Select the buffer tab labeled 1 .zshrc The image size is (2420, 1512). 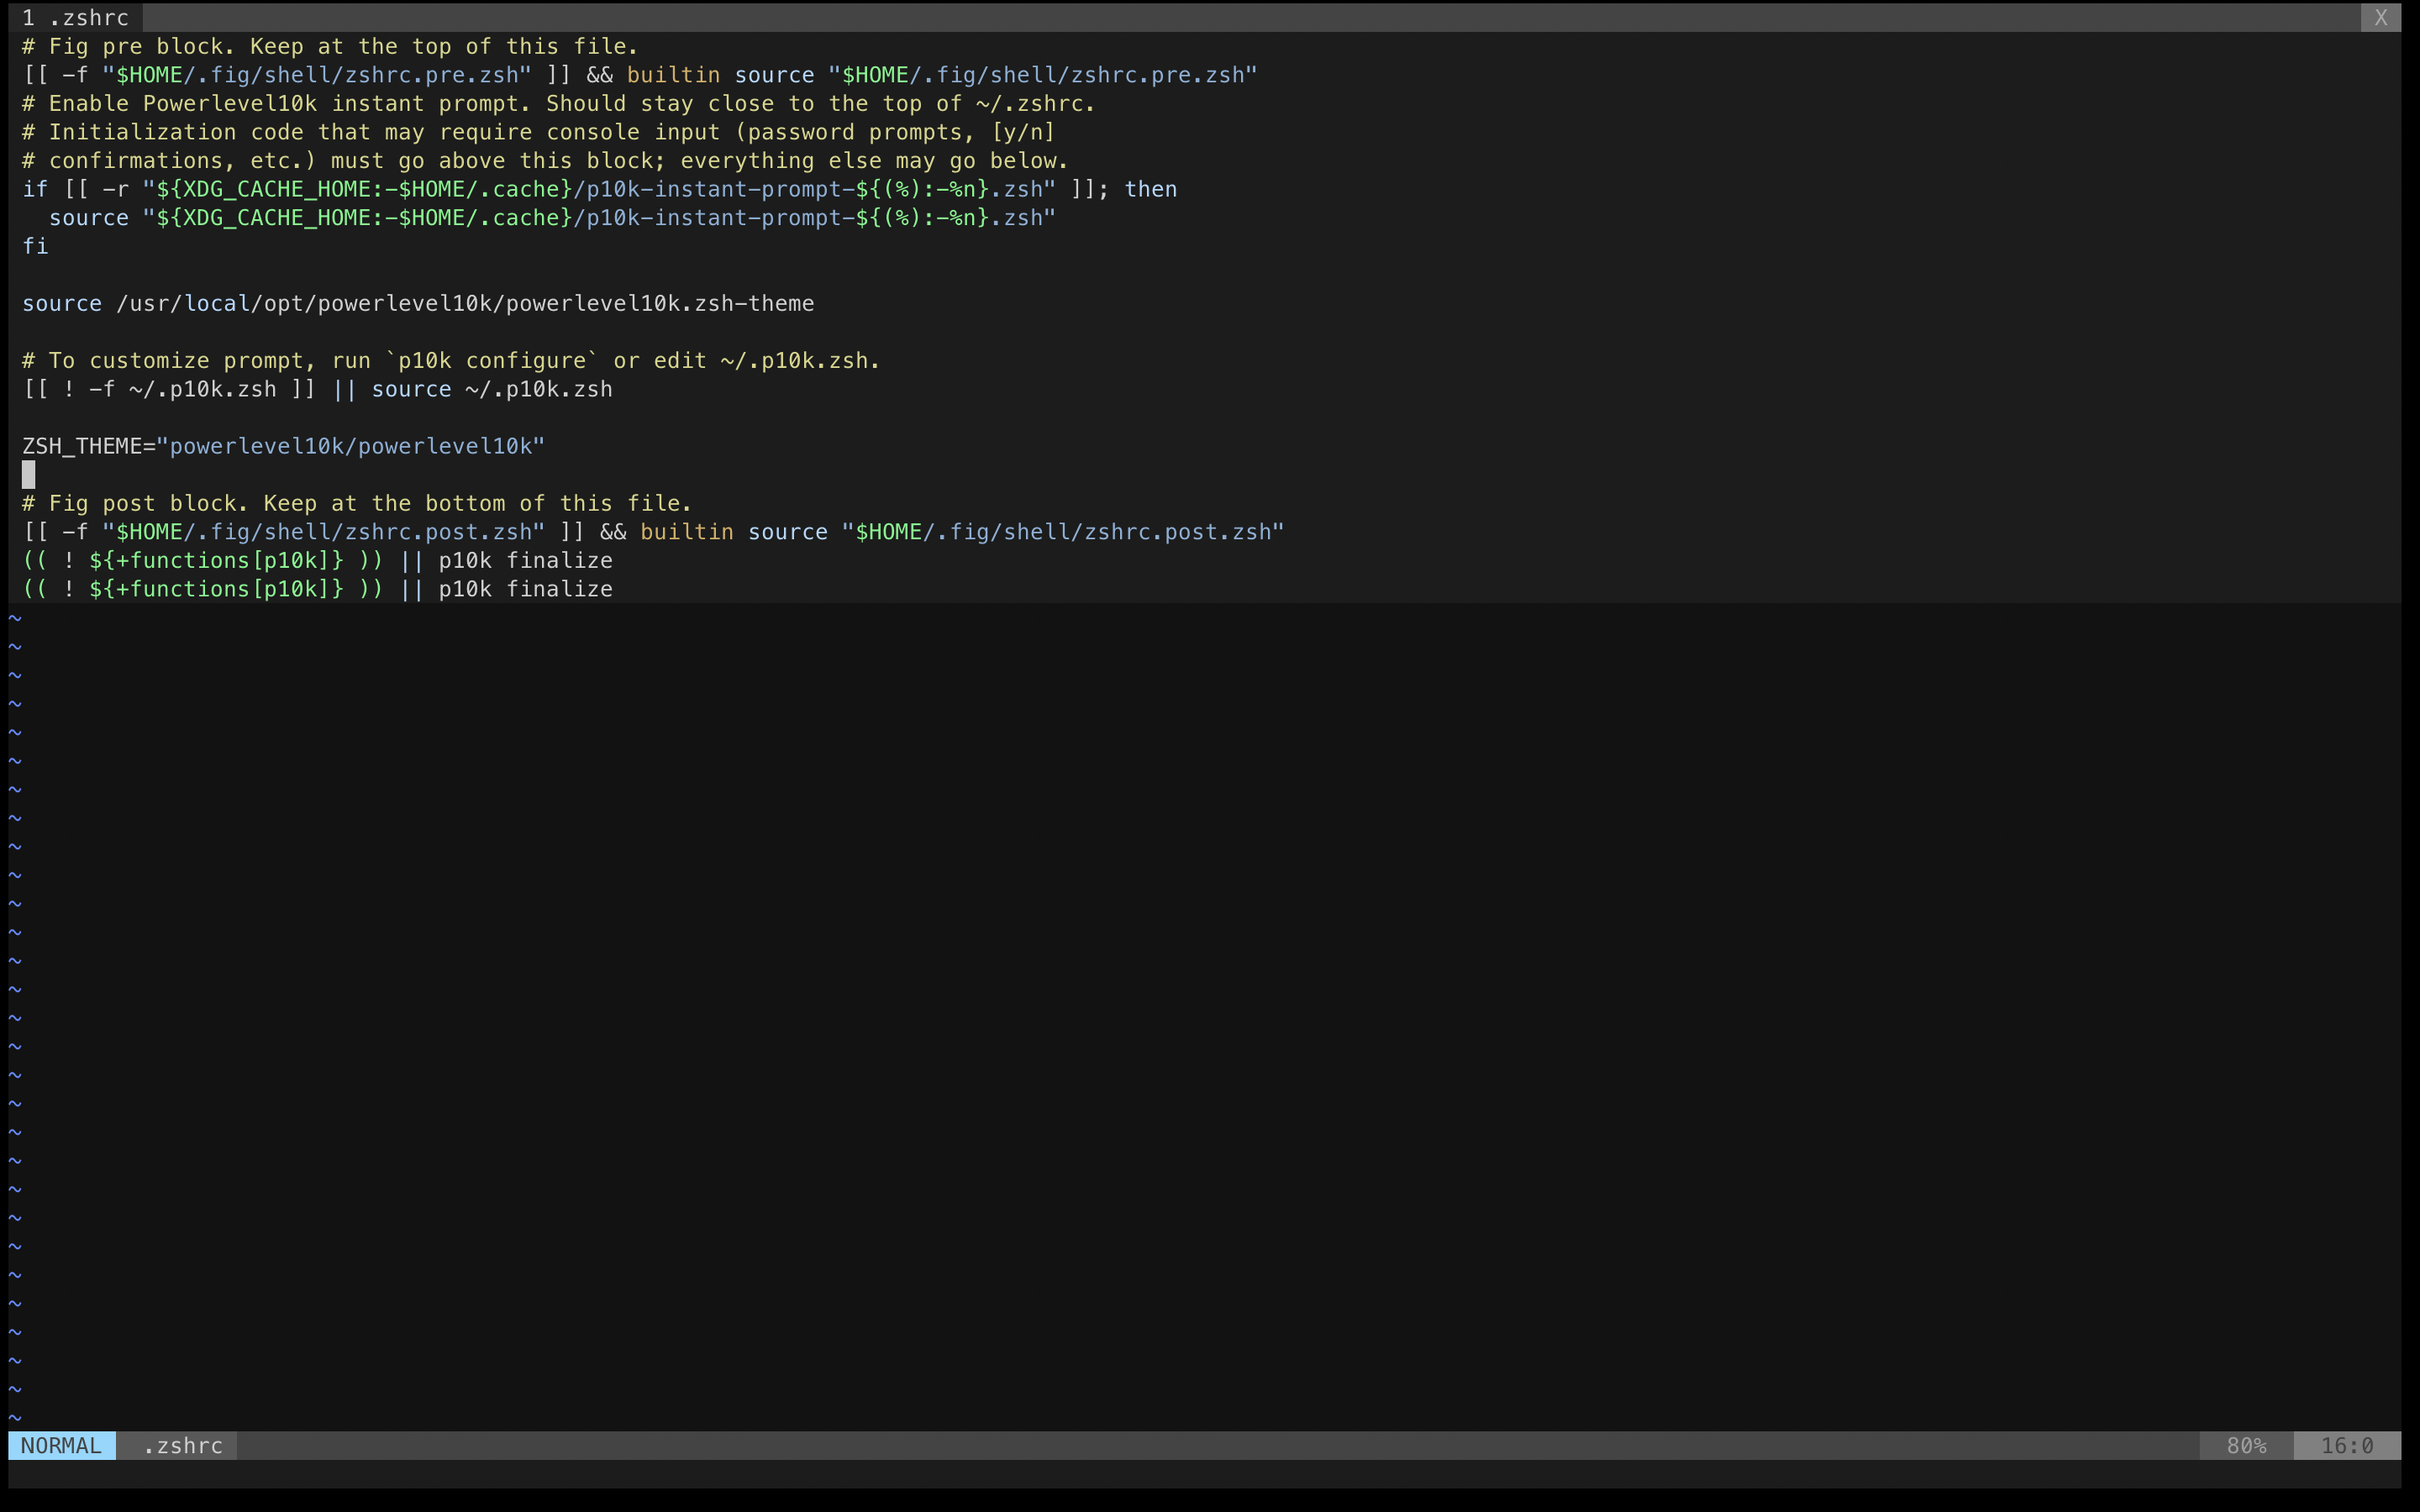(75, 17)
